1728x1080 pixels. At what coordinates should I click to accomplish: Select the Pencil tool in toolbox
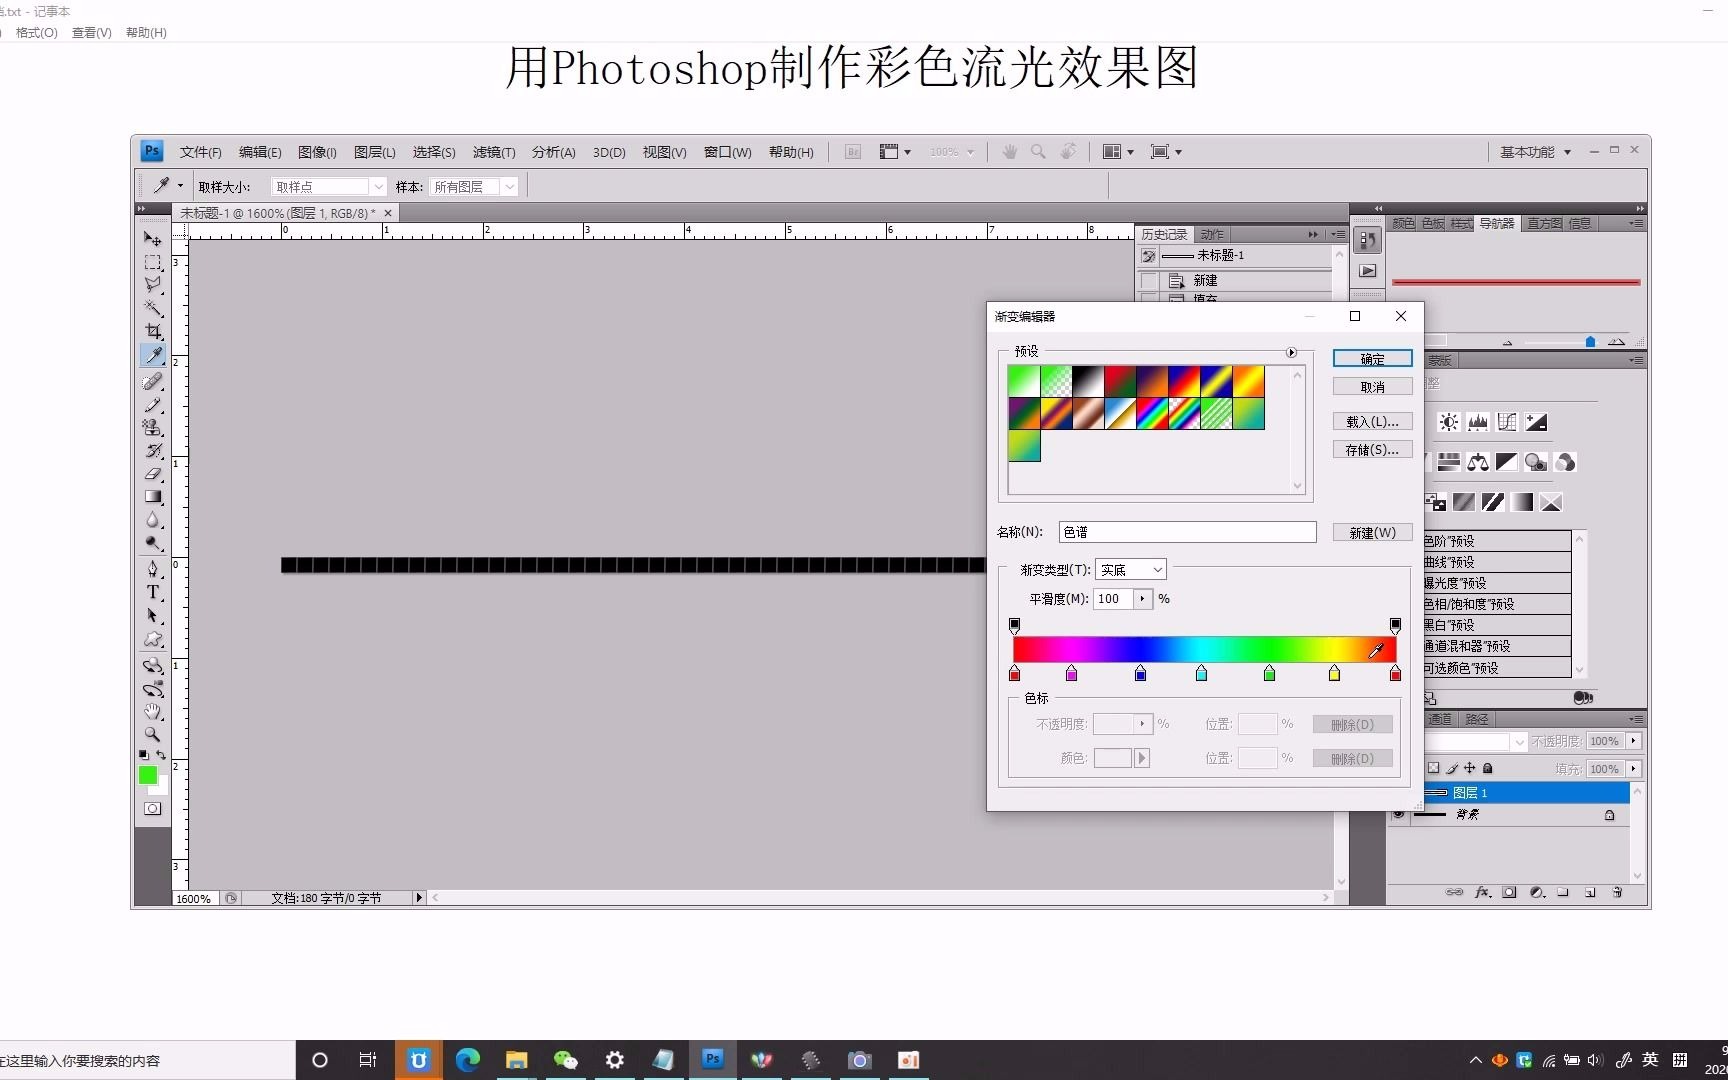[152, 404]
